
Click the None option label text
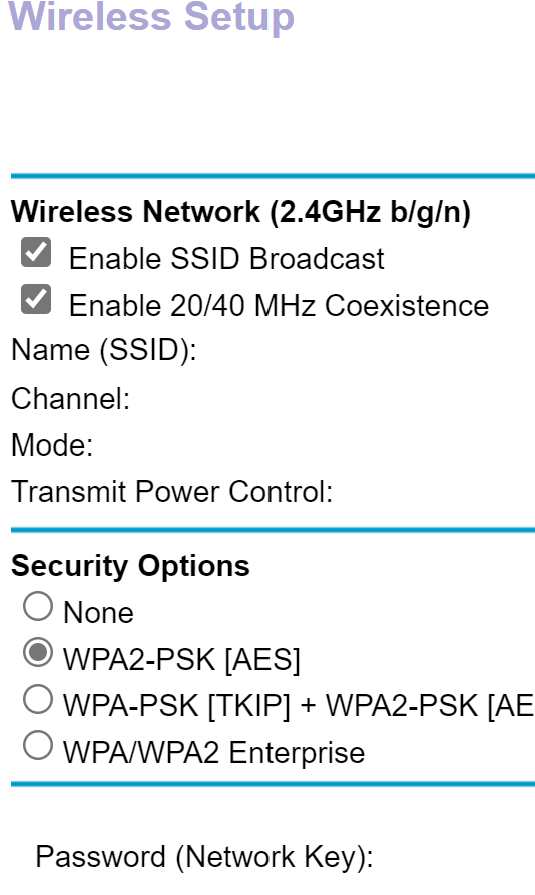(x=98, y=612)
